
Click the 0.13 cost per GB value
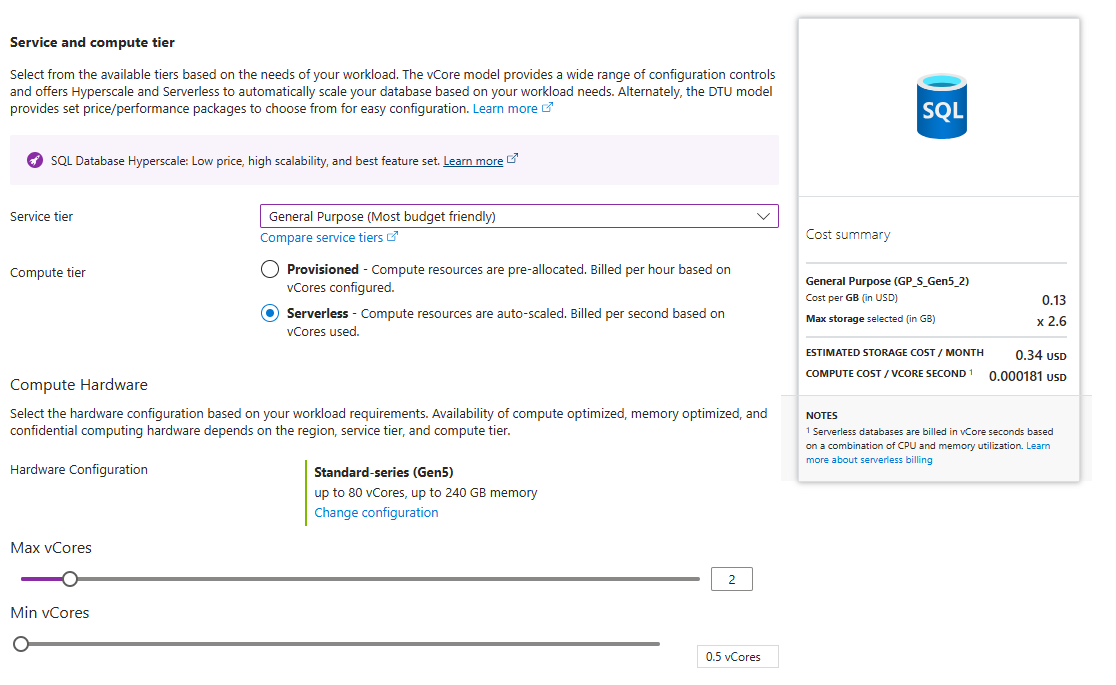tap(1054, 300)
